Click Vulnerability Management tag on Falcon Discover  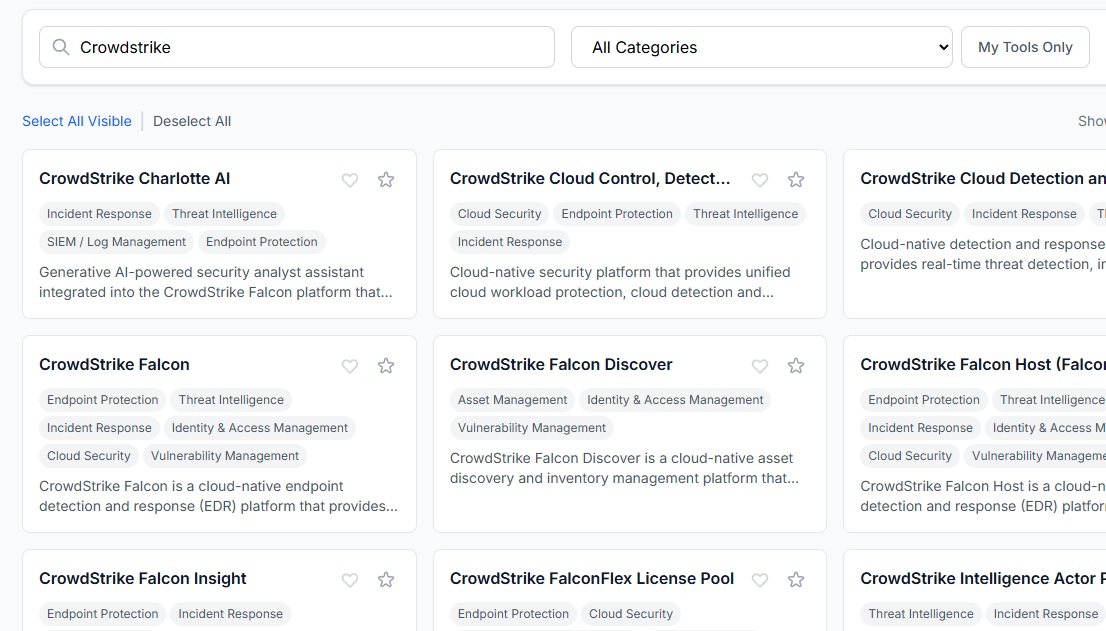point(532,428)
